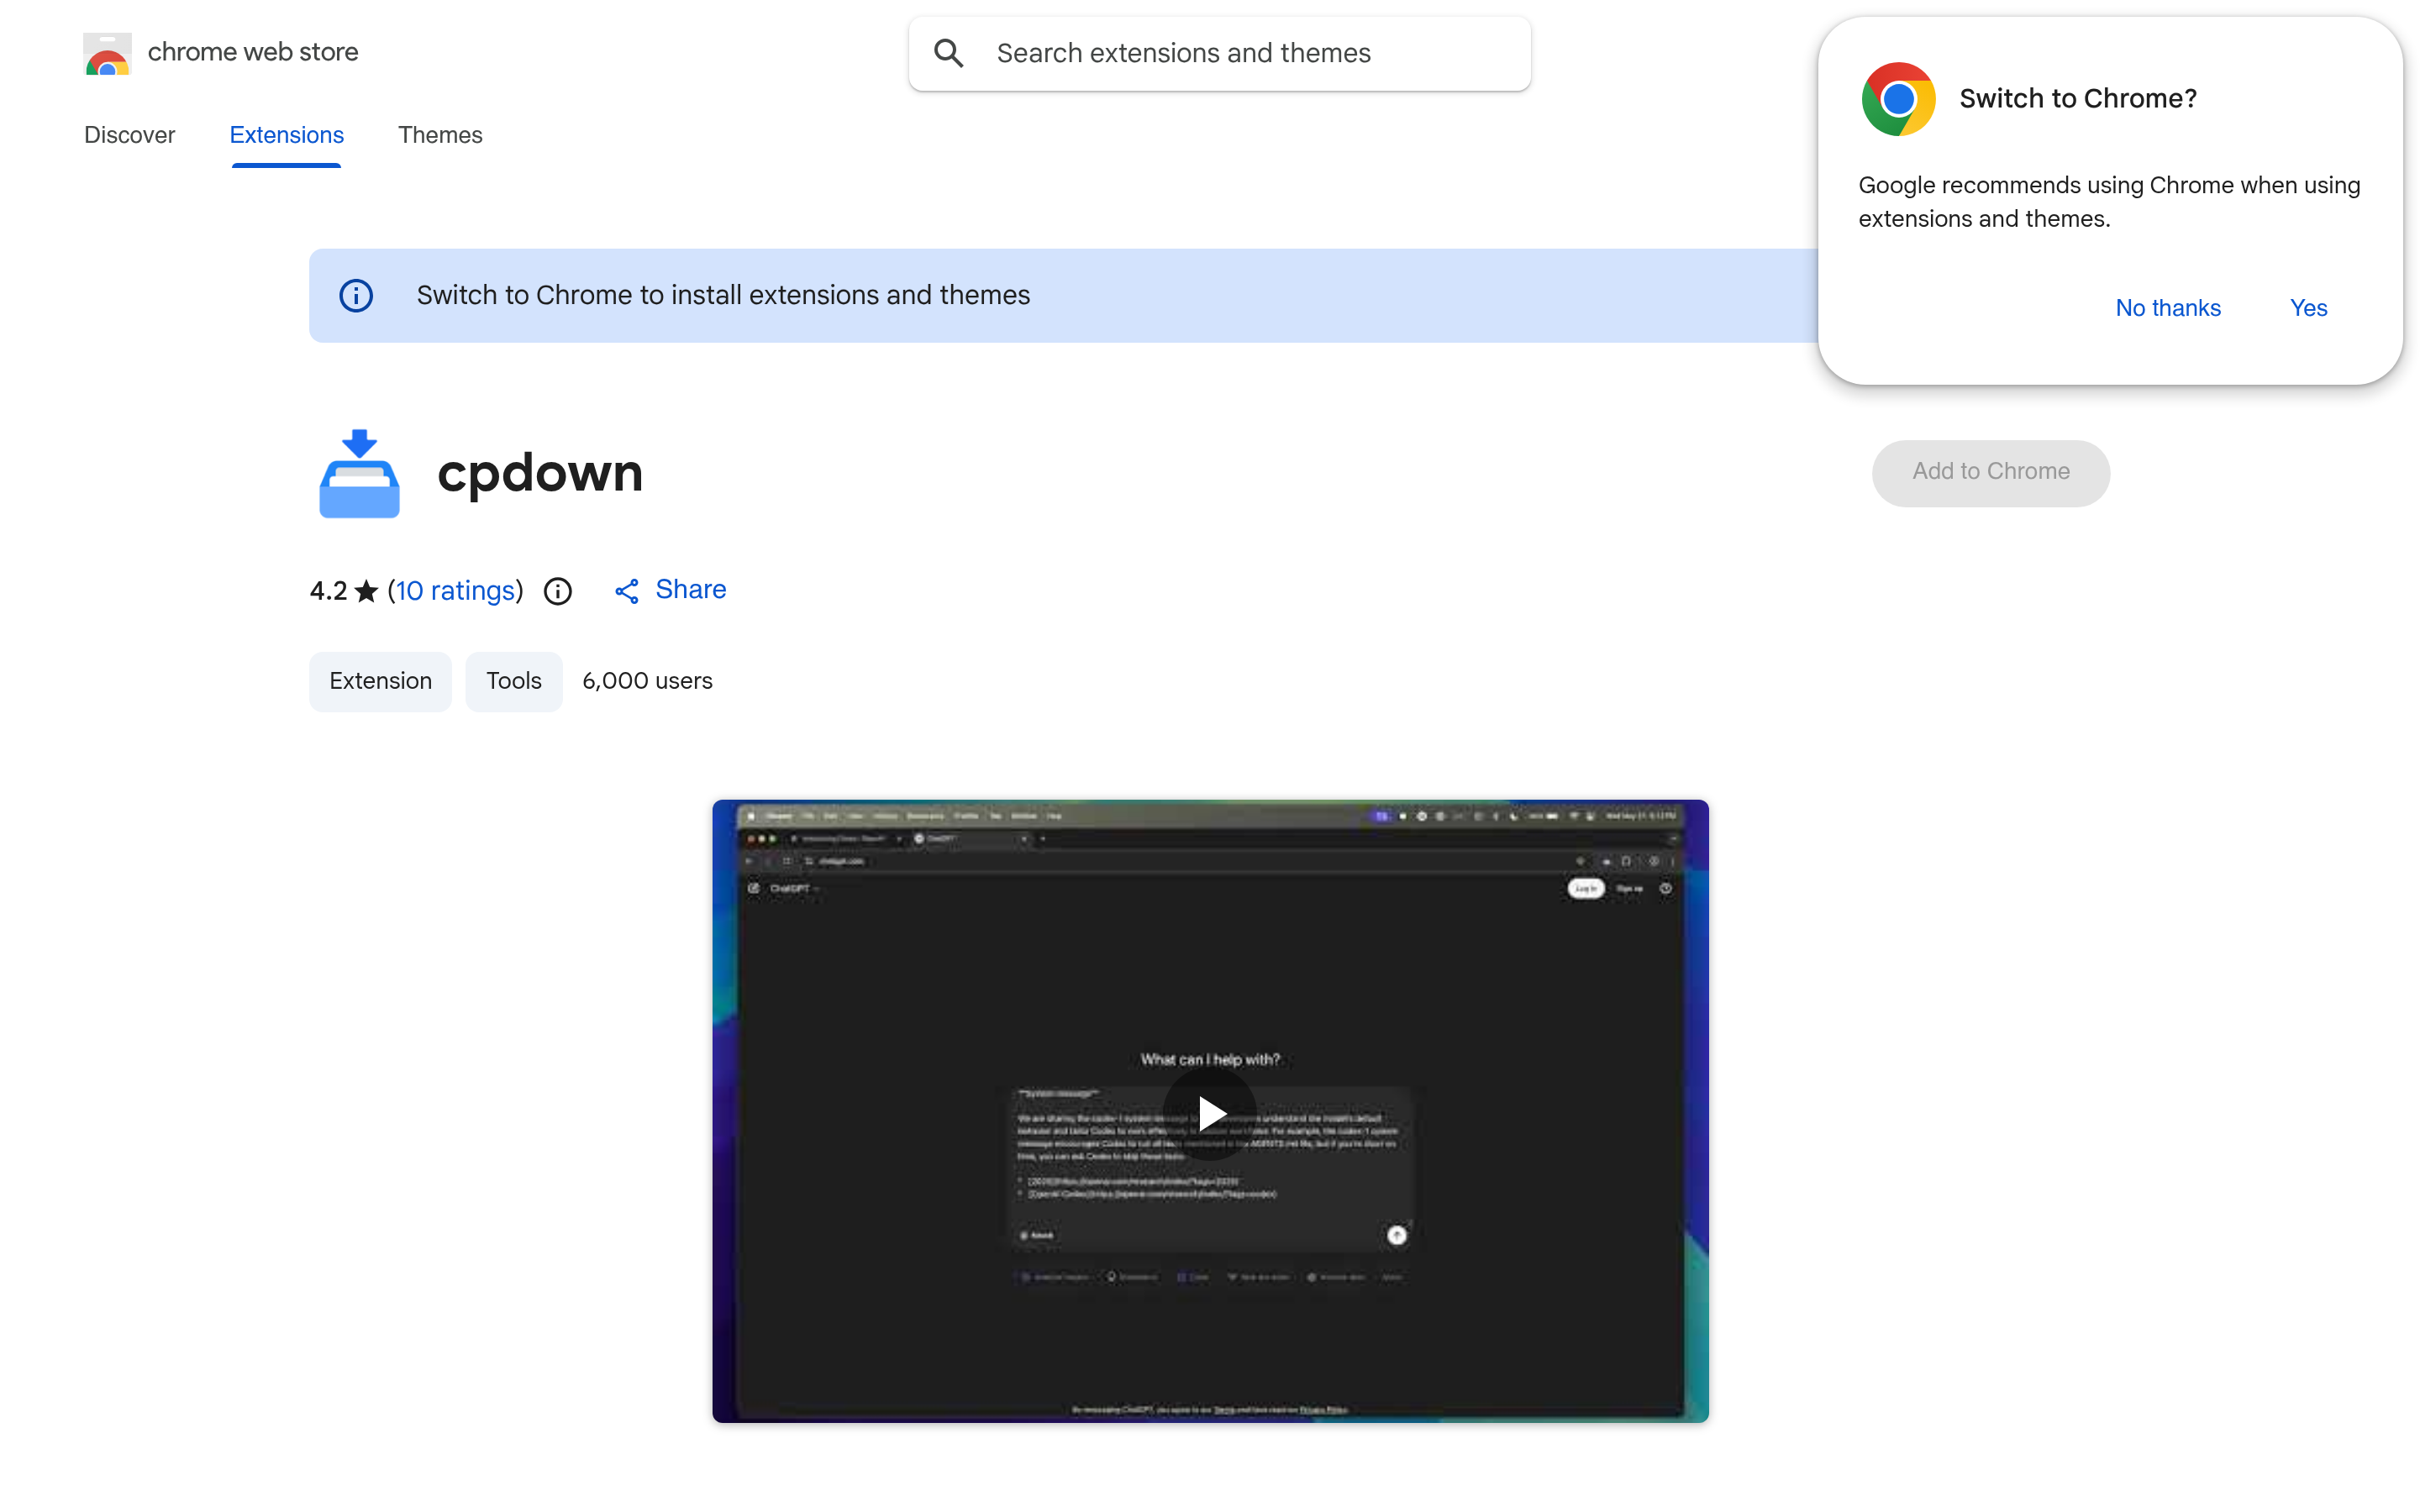Select the Tools category chip
This screenshot has width=2420, height=1512.
(x=514, y=681)
